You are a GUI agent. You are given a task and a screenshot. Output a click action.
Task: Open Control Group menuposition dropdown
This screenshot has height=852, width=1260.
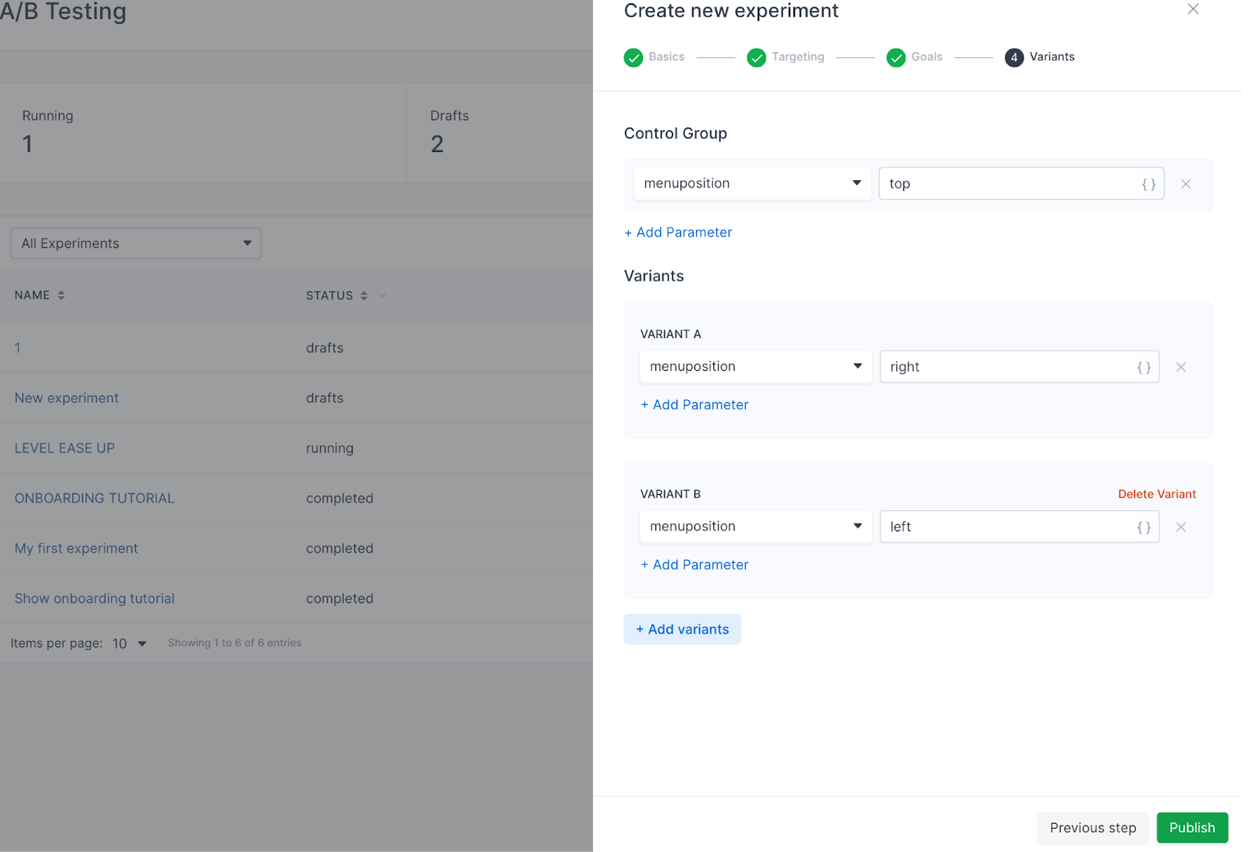coord(753,183)
